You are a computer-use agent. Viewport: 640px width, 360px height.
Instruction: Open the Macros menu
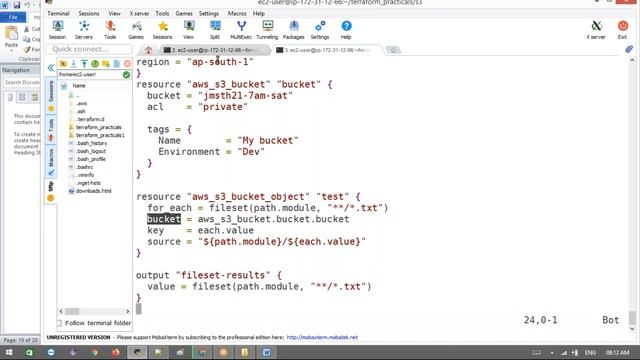click(x=237, y=13)
